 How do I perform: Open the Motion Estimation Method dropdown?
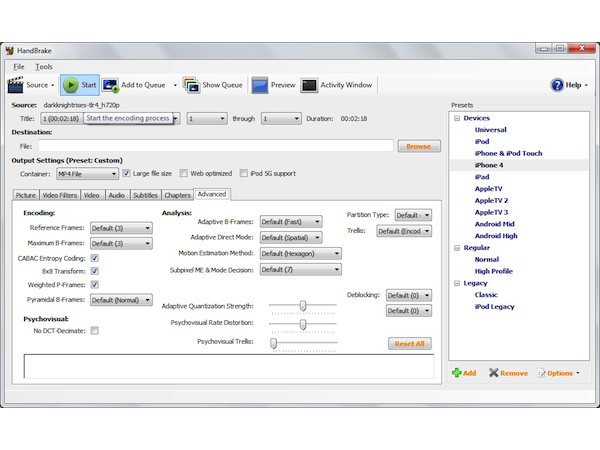click(300, 253)
